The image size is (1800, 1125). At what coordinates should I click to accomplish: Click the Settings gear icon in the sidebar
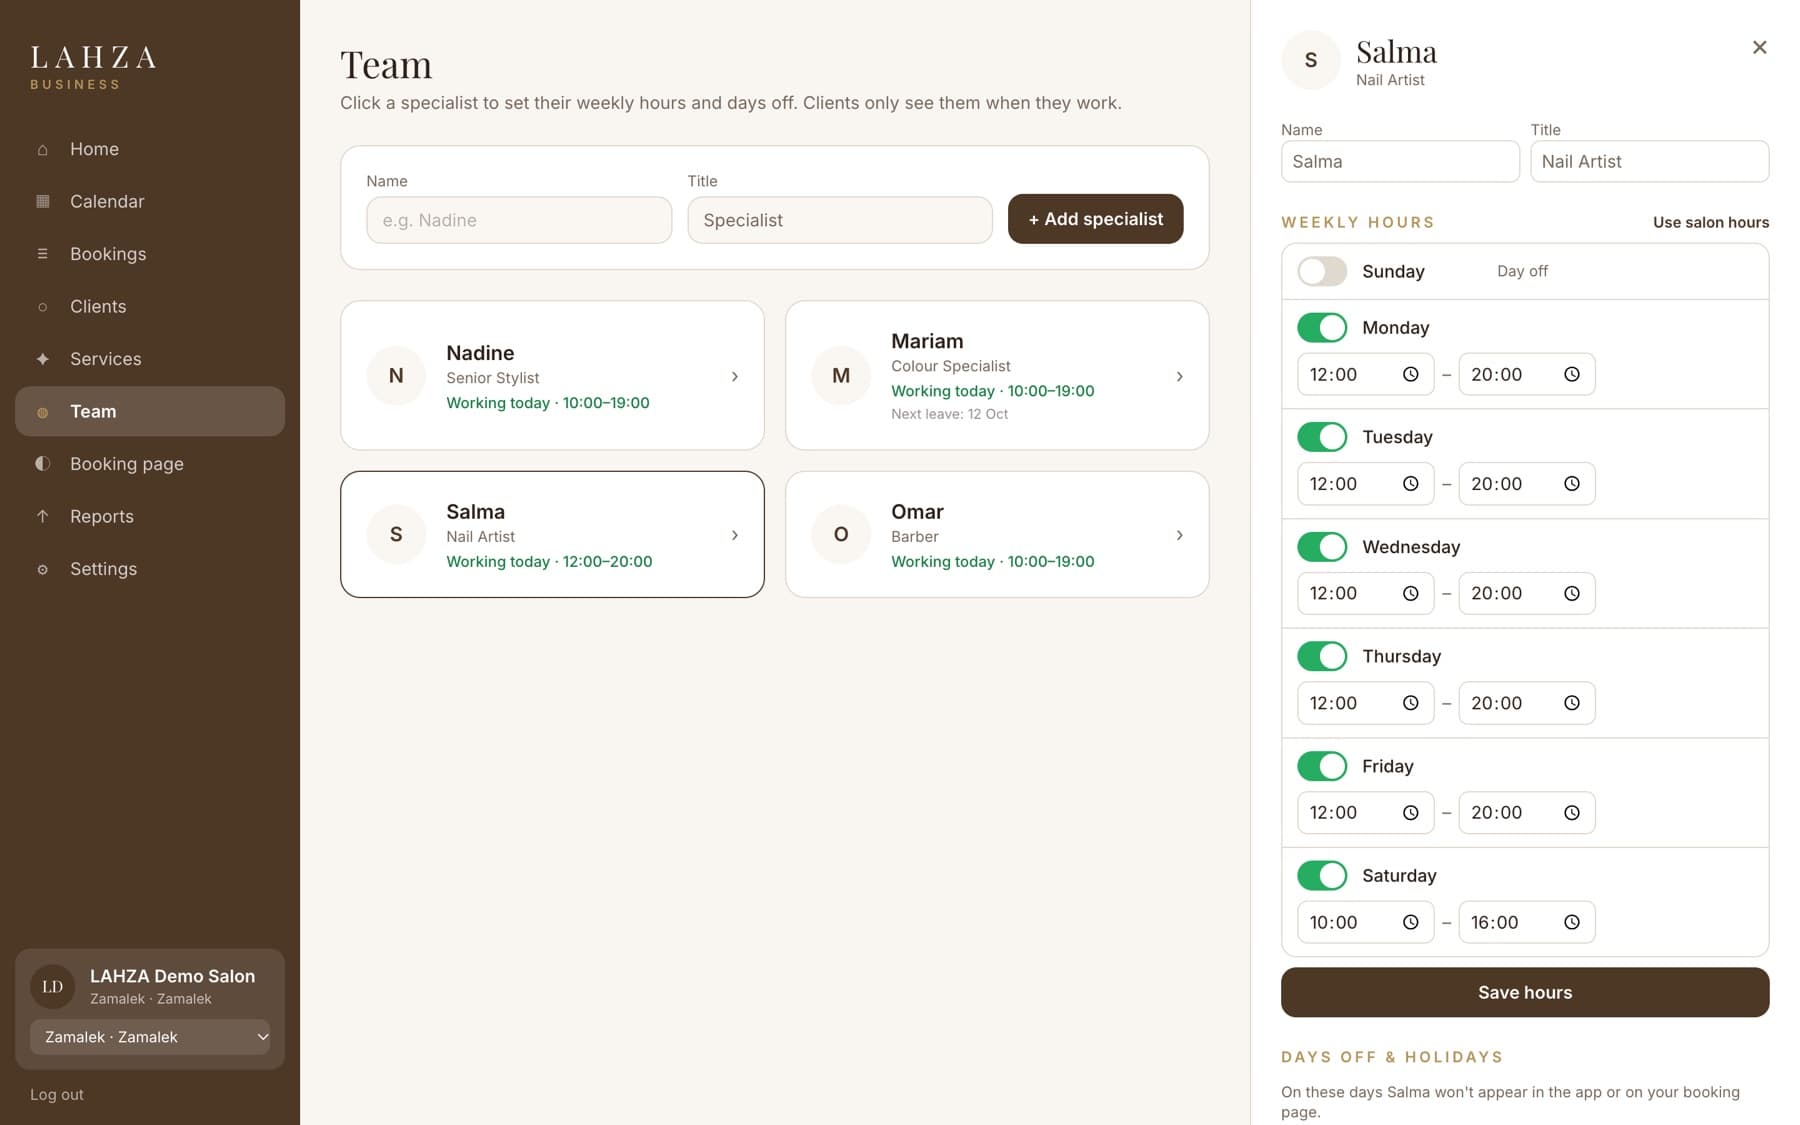42,570
